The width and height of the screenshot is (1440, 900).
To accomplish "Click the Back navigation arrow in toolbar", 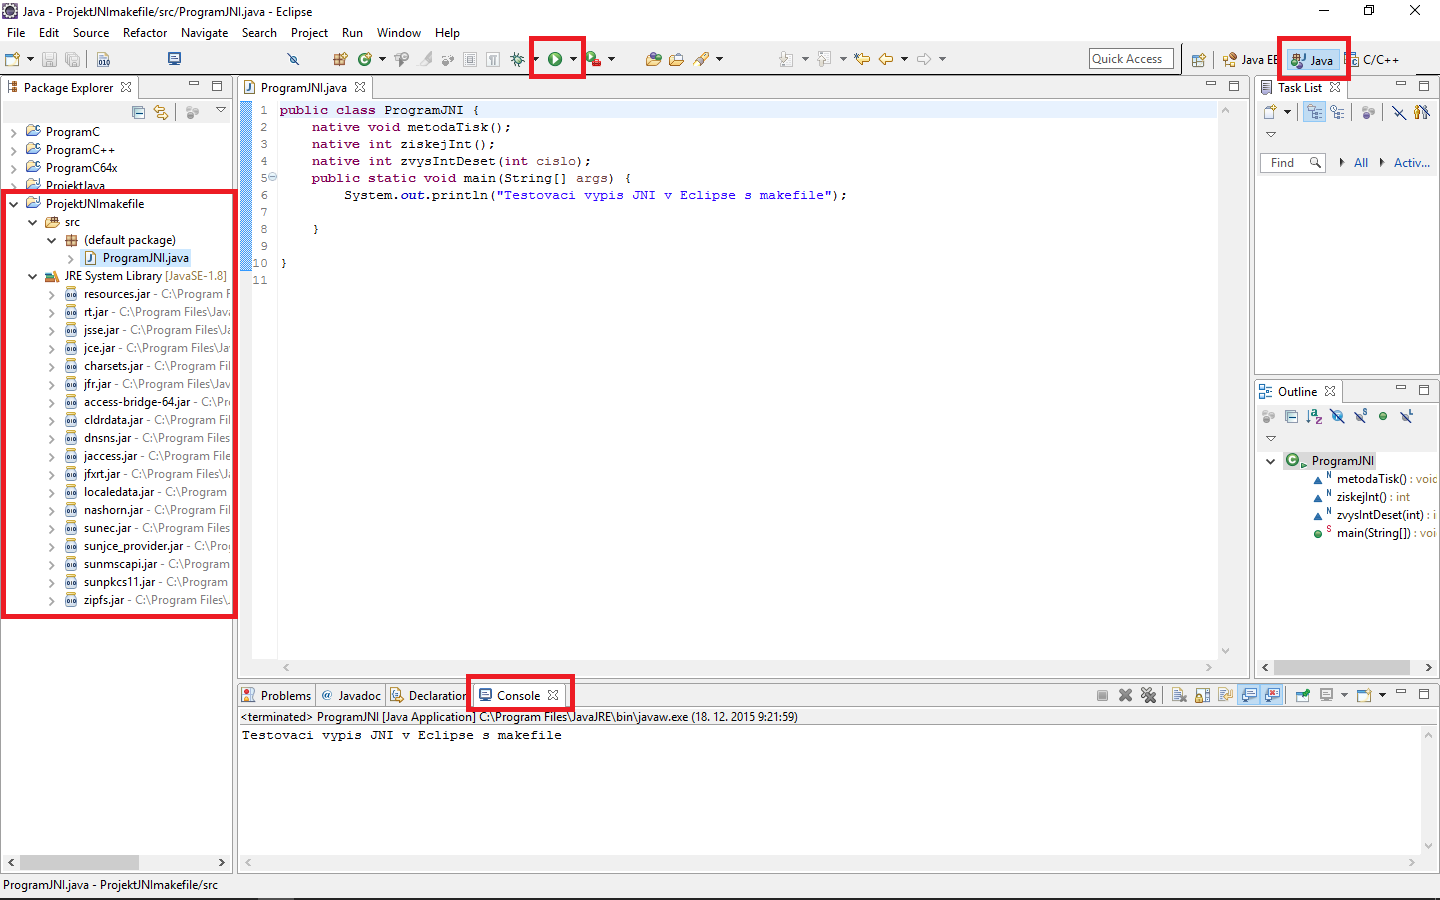I will 886,60.
